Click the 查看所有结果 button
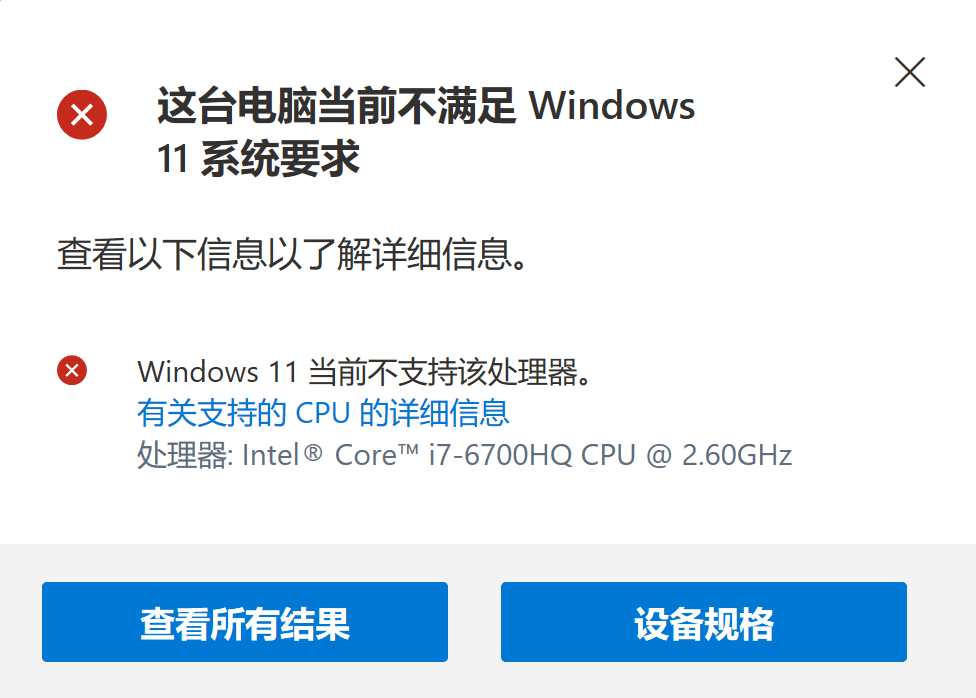 pos(245,622)
